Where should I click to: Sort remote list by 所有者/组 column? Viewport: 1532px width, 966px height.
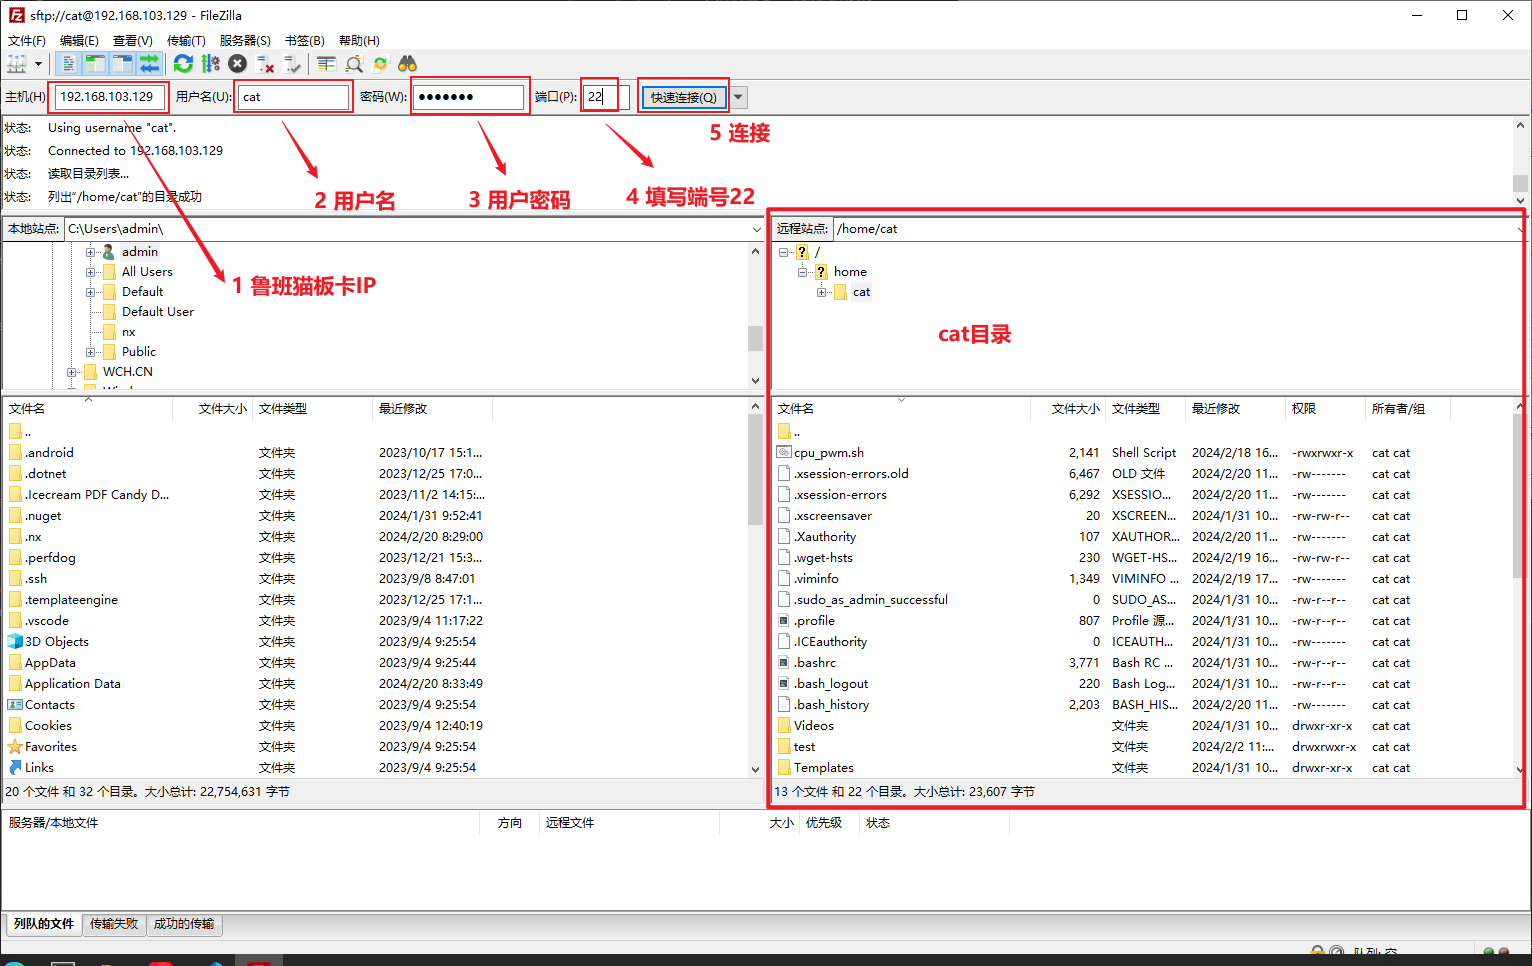click(1407, 409)
